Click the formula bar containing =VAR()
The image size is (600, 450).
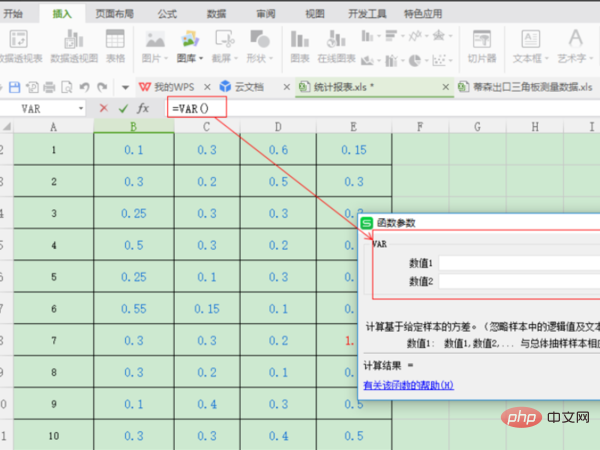point(383,108)
